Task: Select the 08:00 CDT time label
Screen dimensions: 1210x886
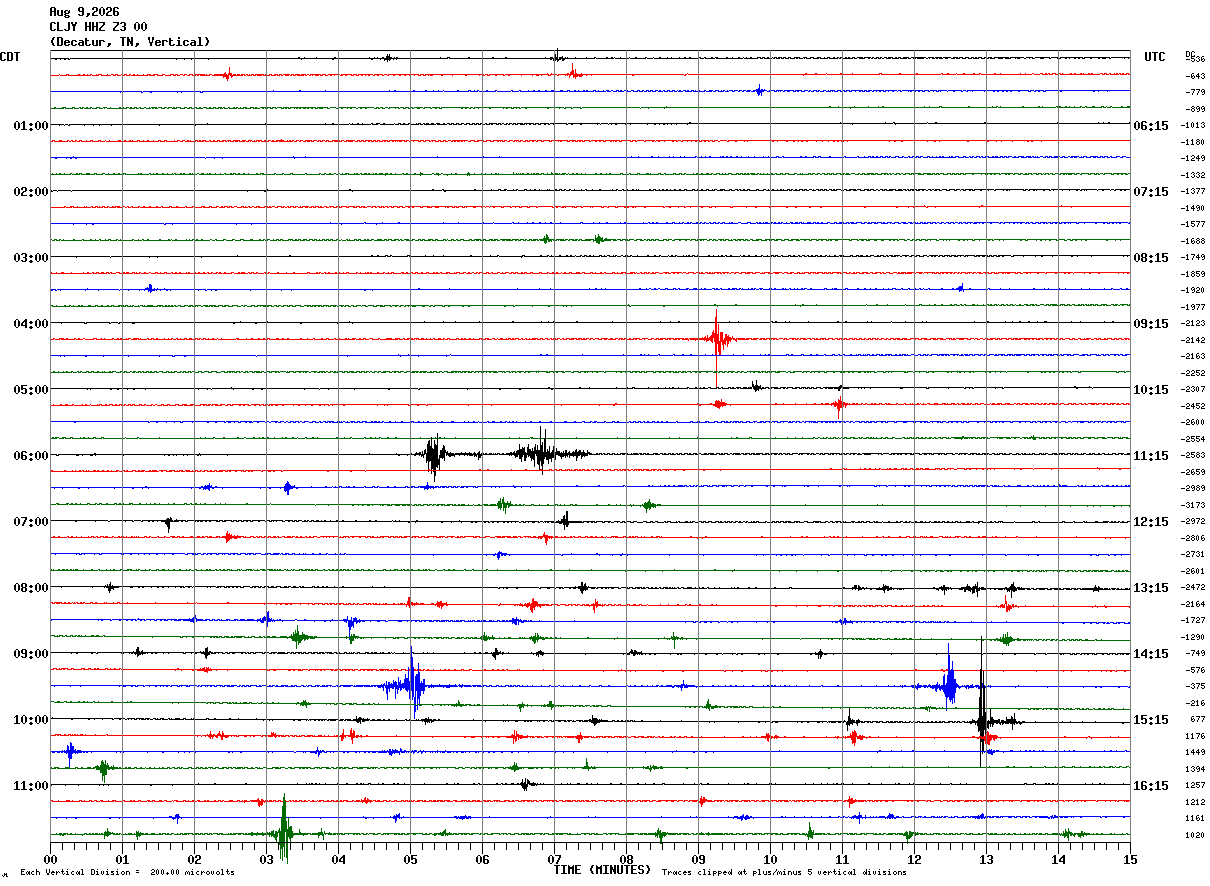Action: click(30, 588)
